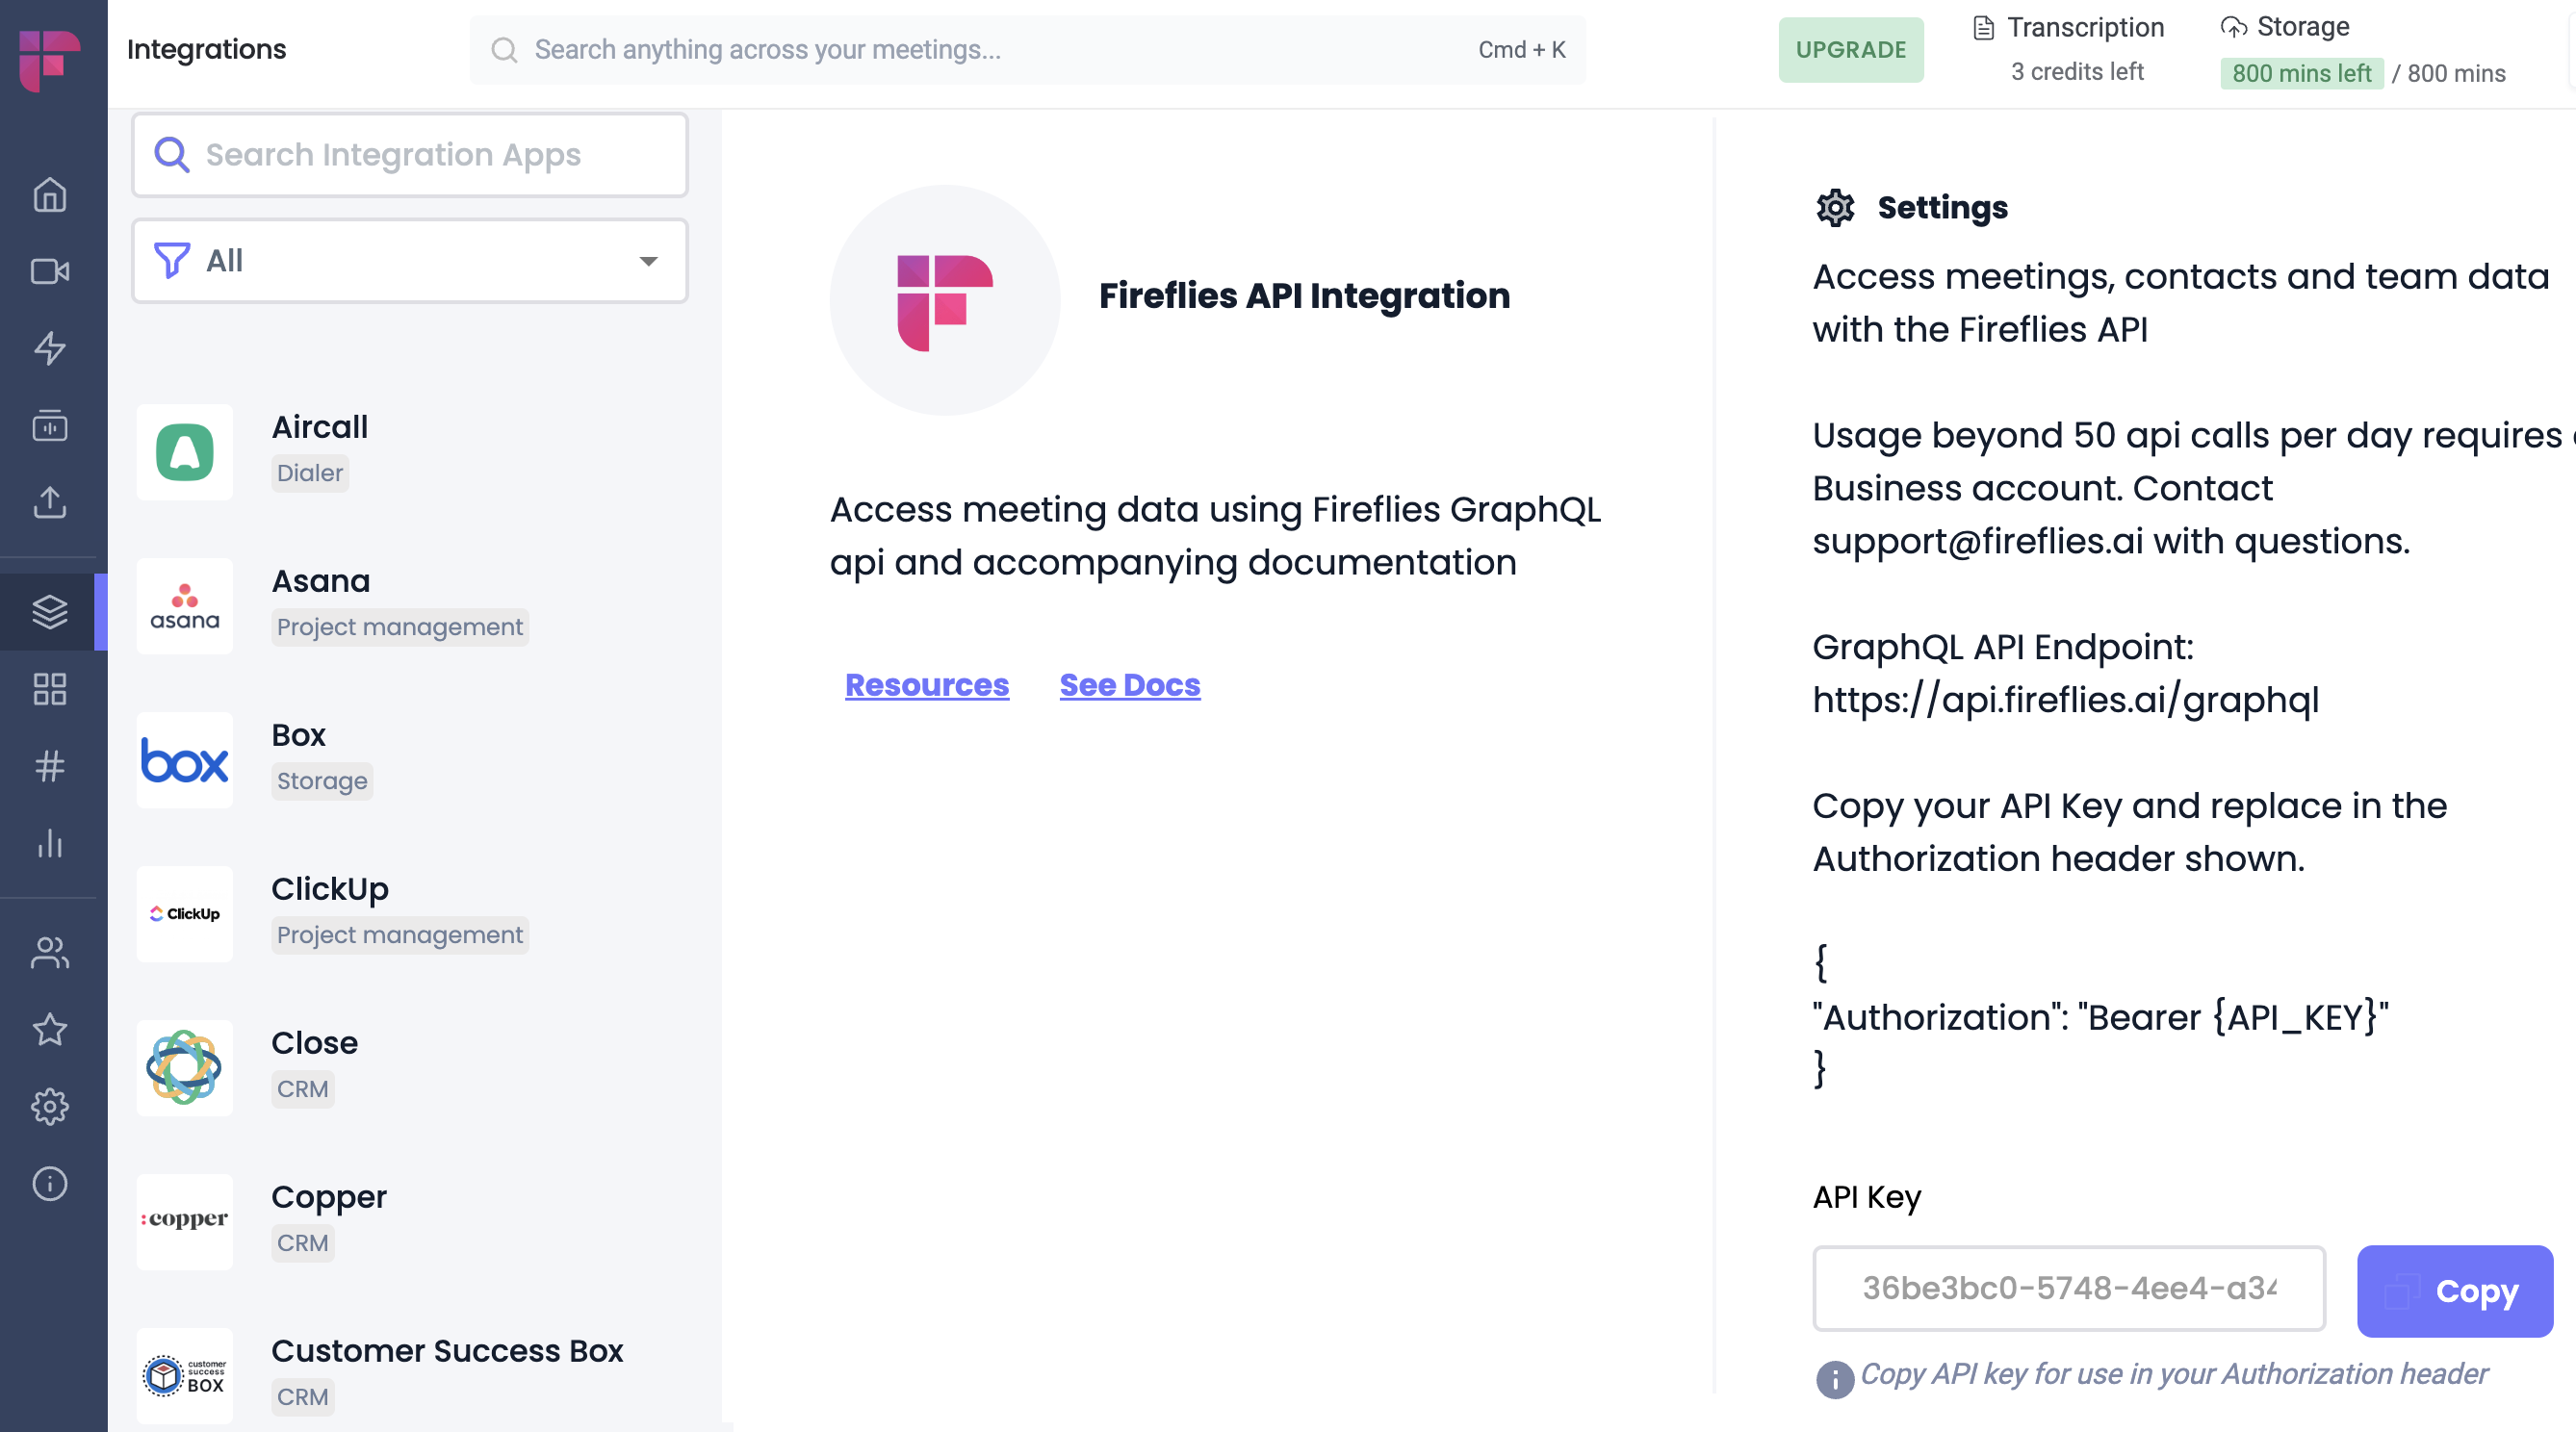Click the dropdown arrow beside All
The width and height of the screenshot is (2576, 1432).
coord(648,261)
